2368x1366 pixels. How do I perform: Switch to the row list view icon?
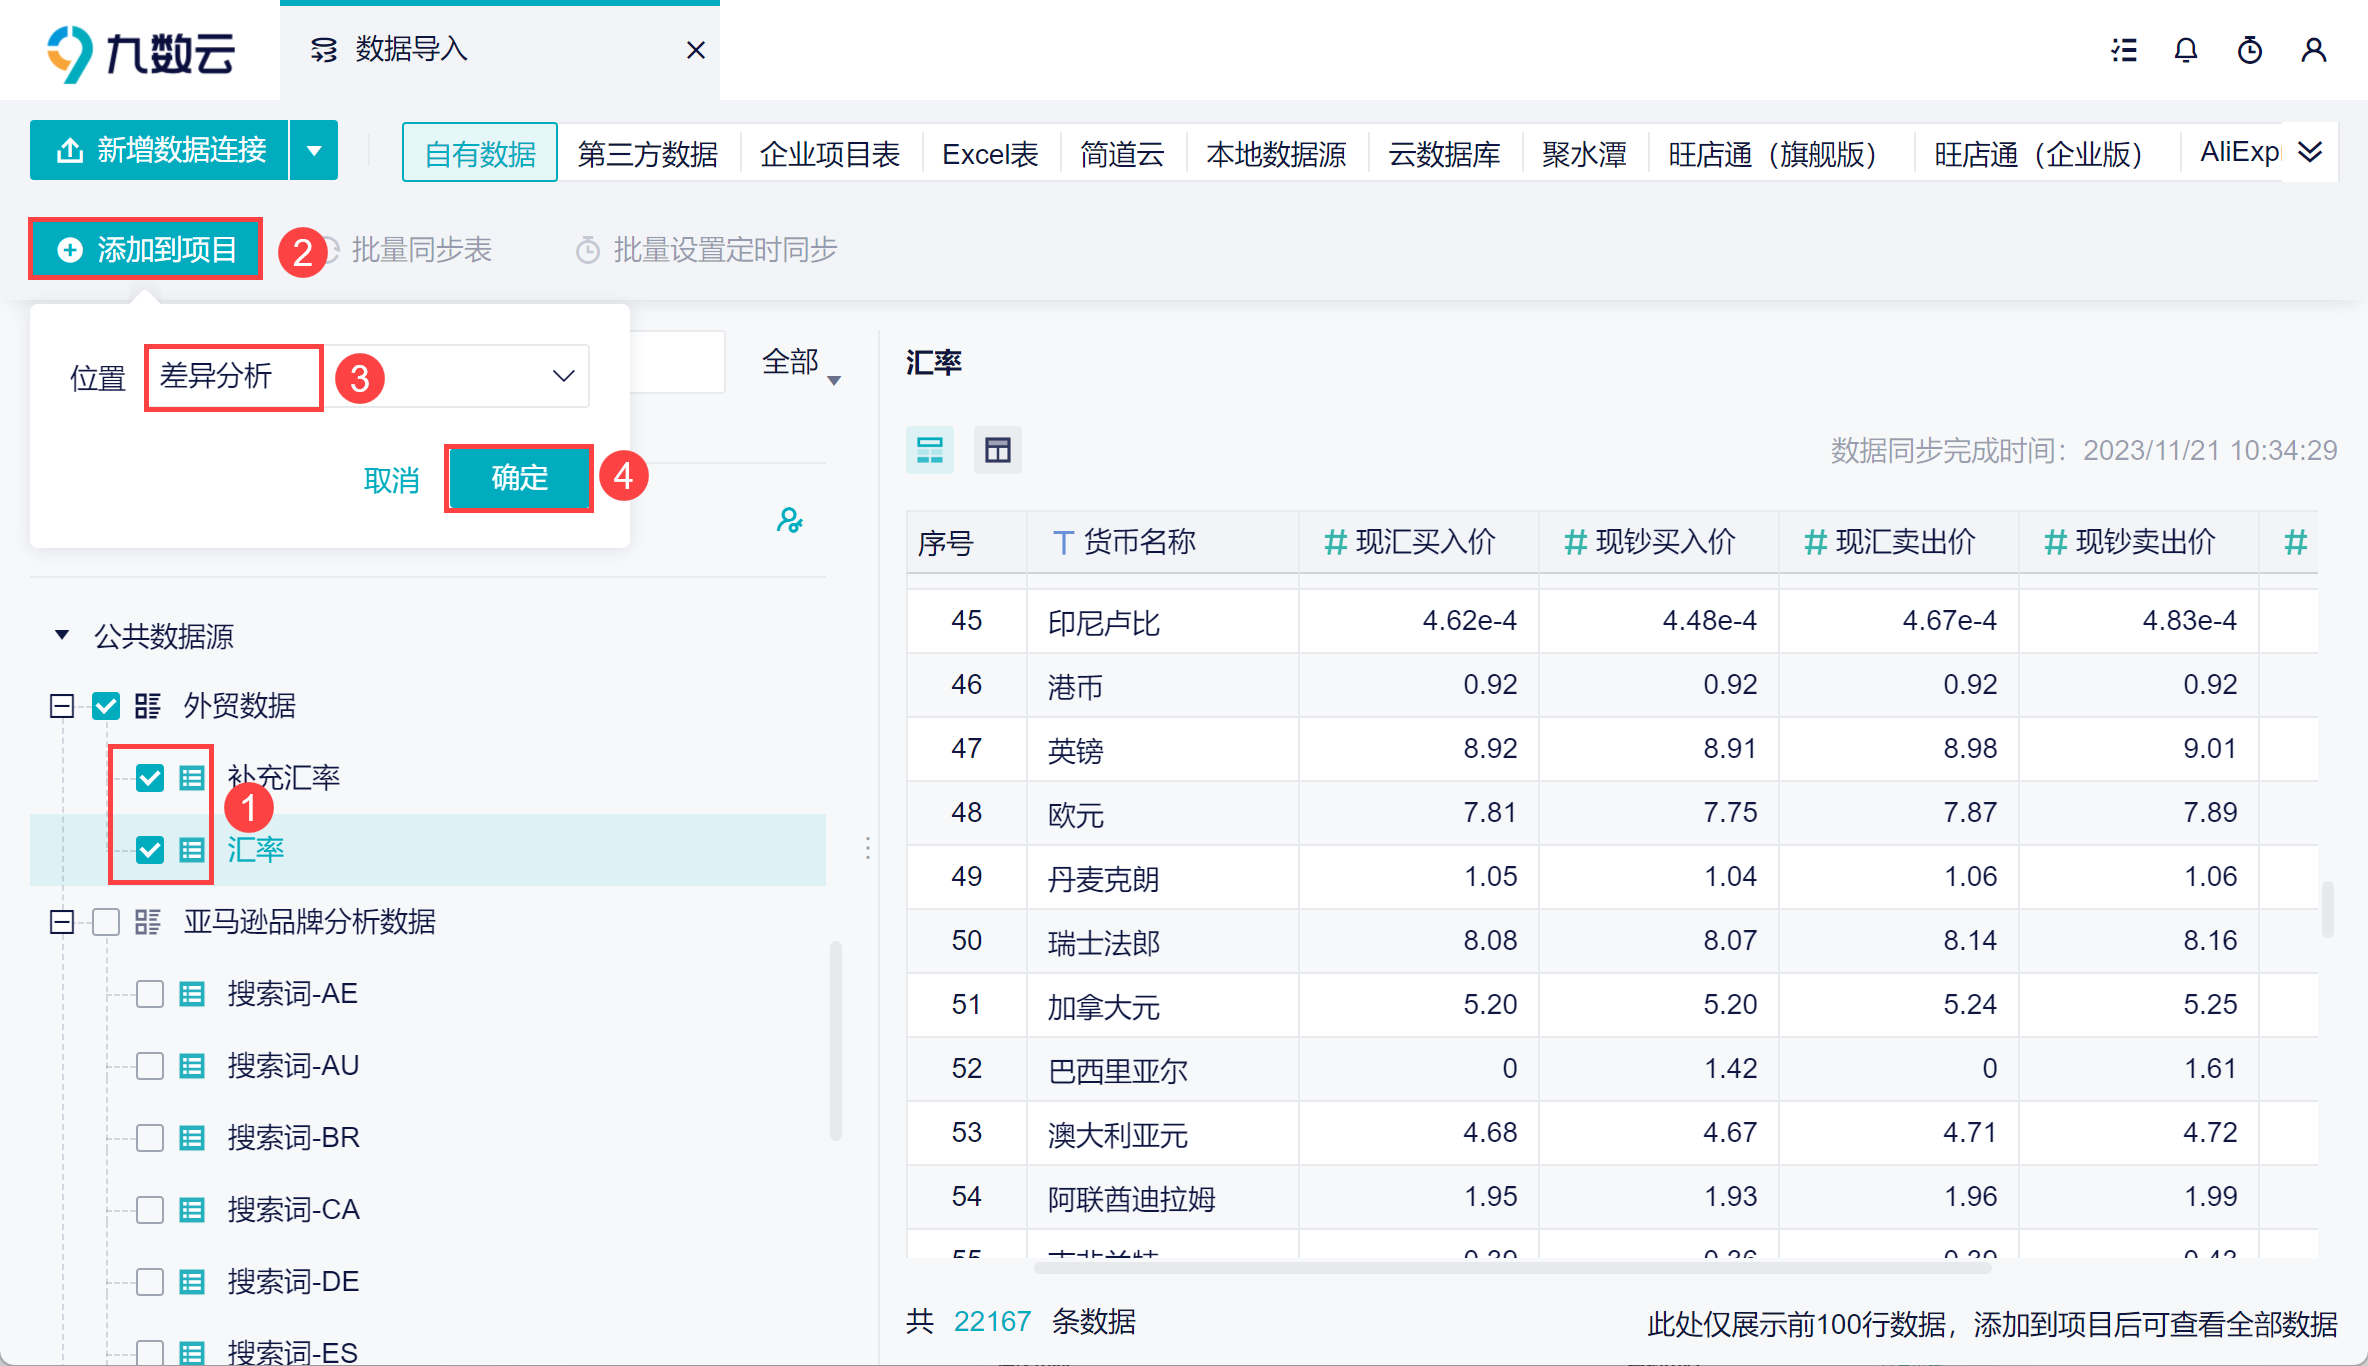930,450
